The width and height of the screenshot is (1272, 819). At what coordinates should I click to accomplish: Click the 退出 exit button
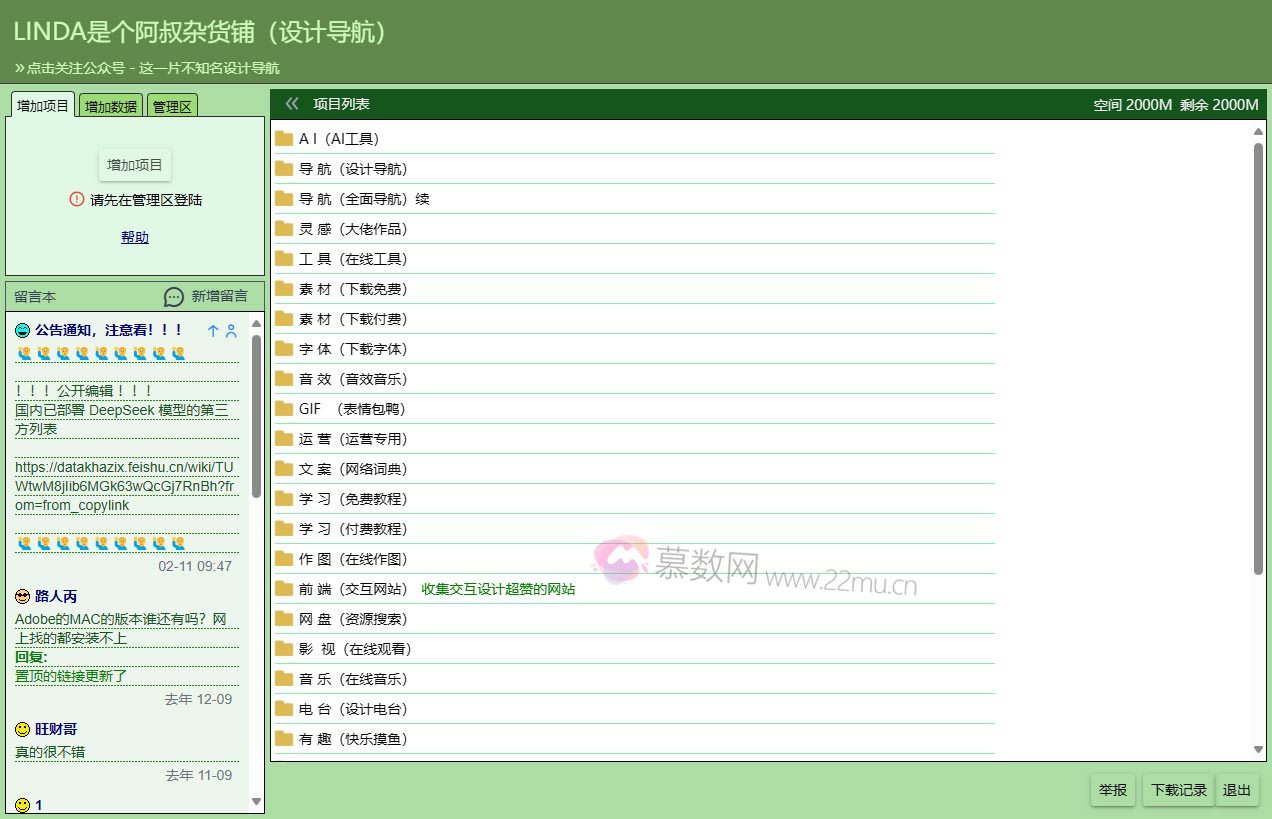[1237, 790]
